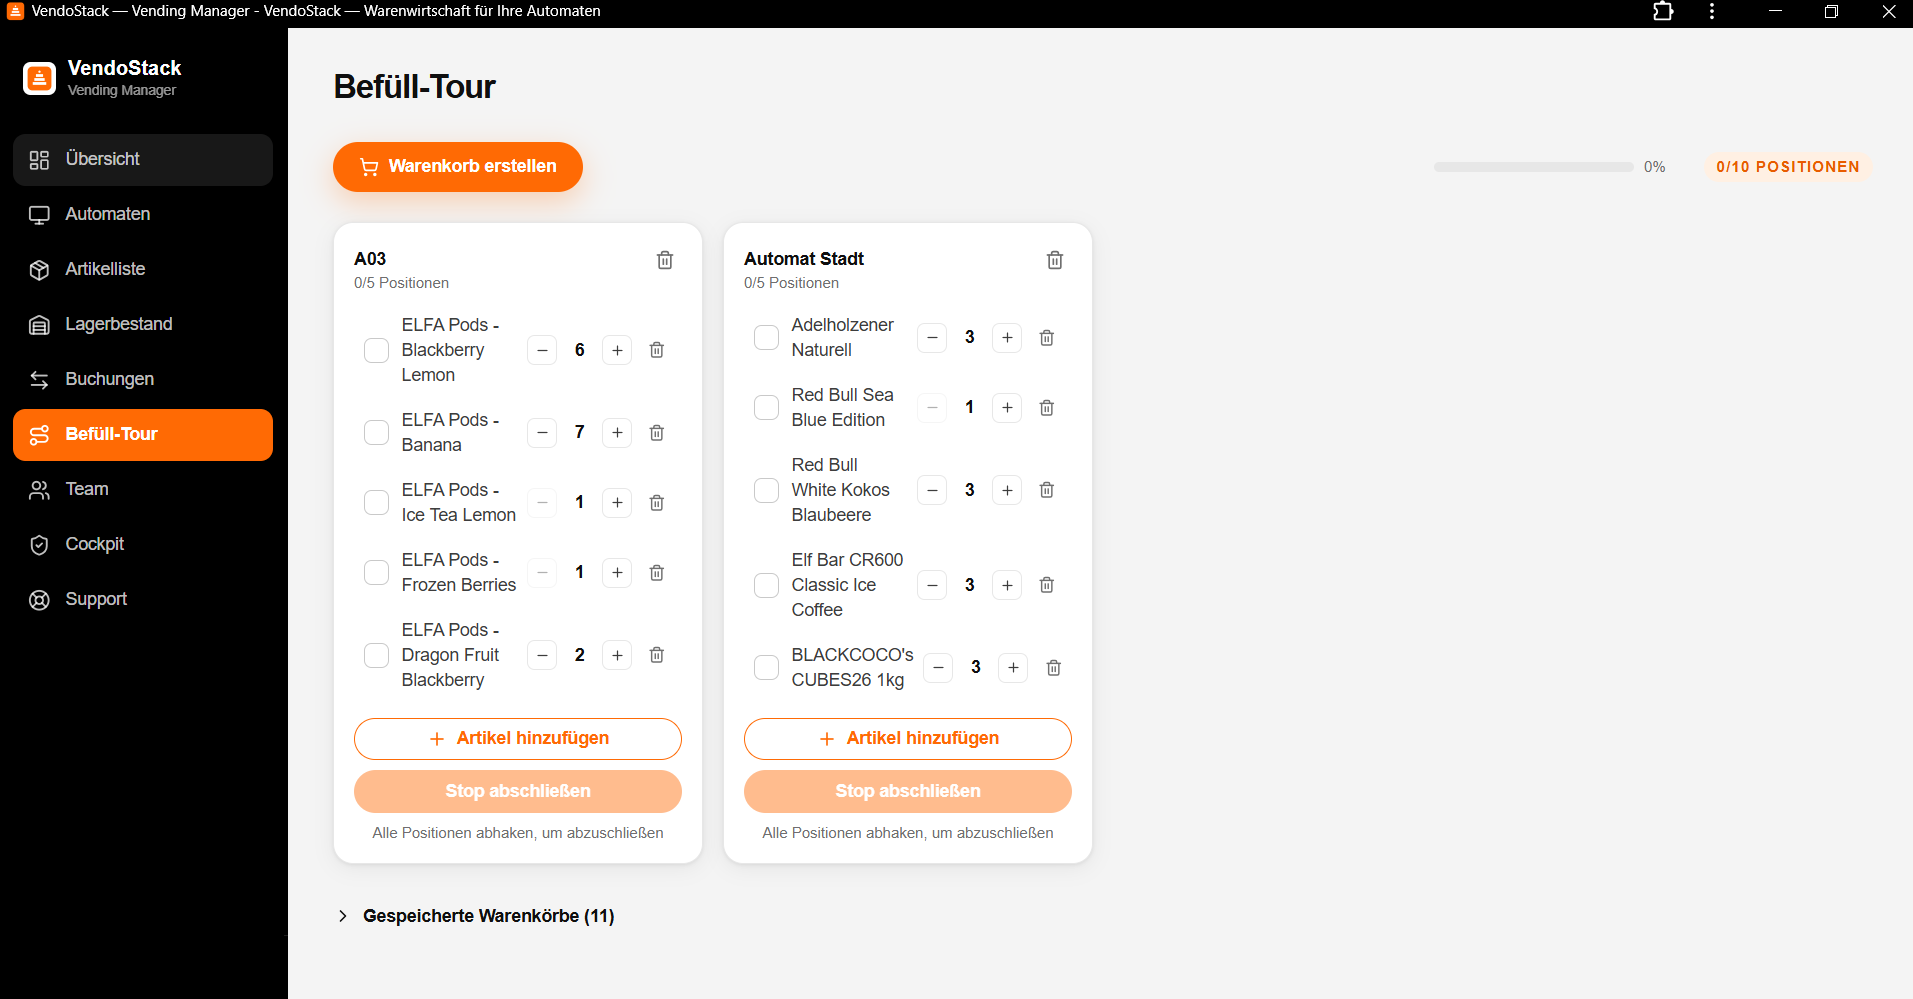The image size is (1913, 999).
Task: Open the three-dot menu in title bar
Action: pos(1712,12)
